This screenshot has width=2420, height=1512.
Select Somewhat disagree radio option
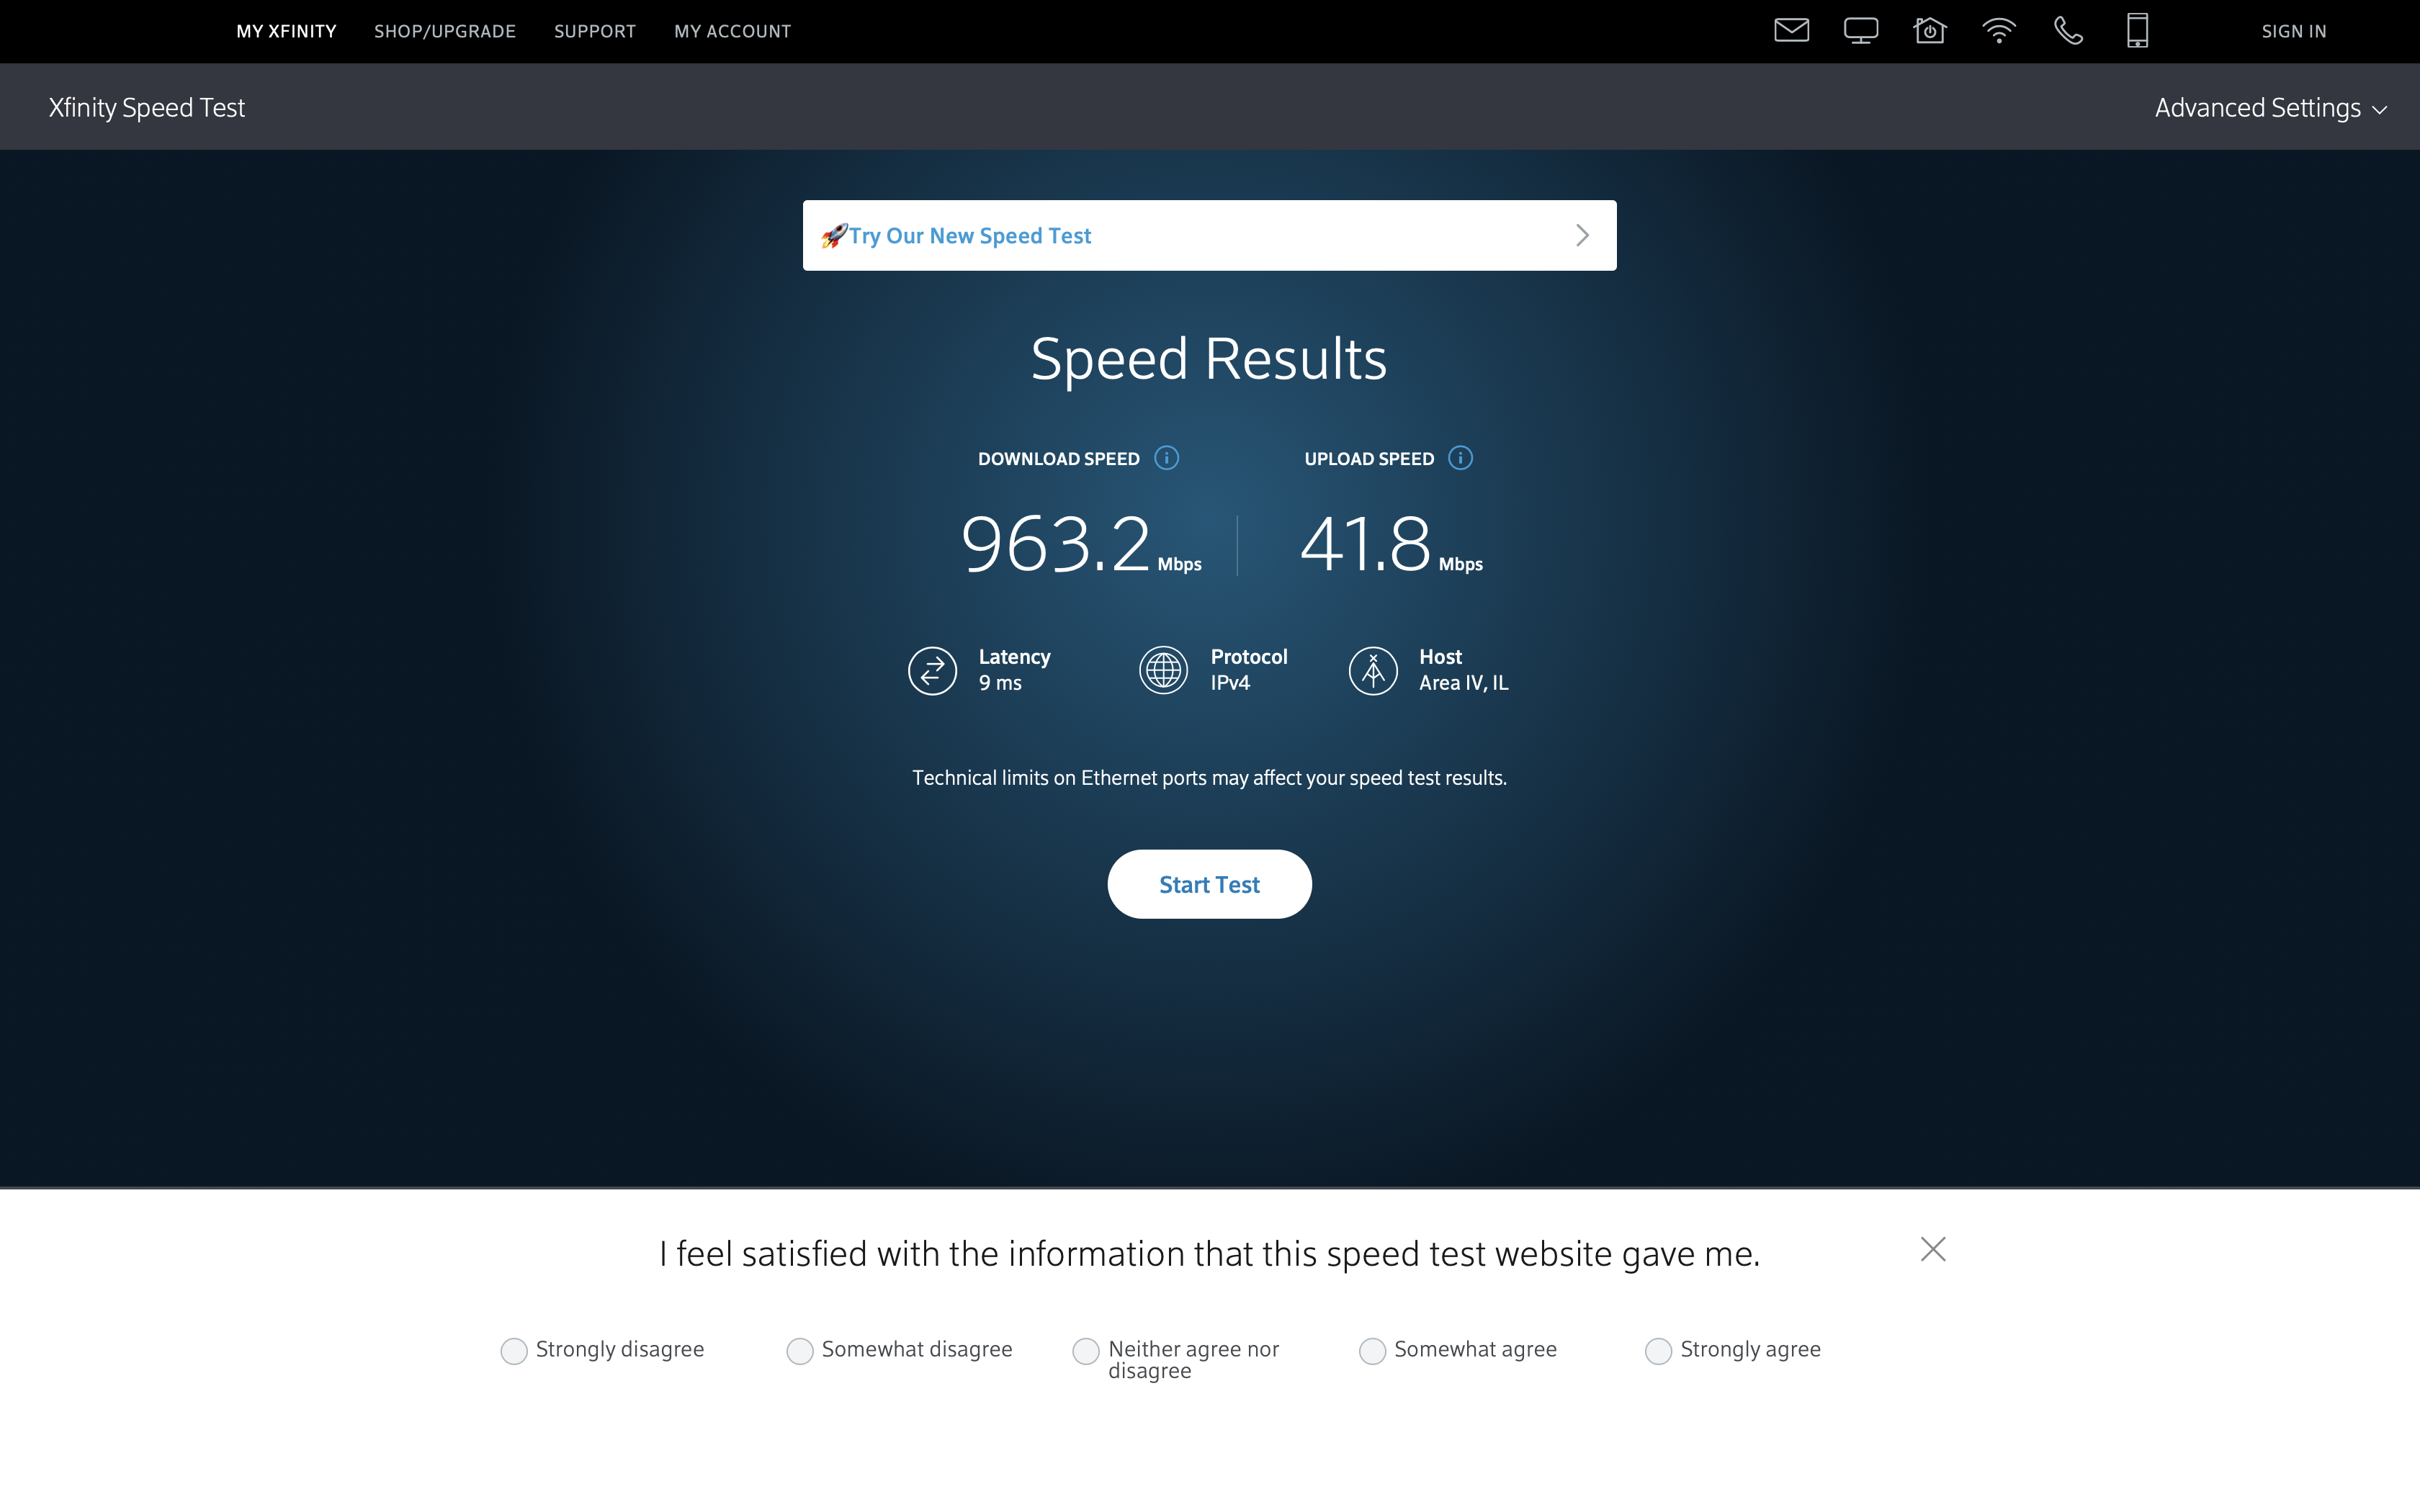(799, 1351)
